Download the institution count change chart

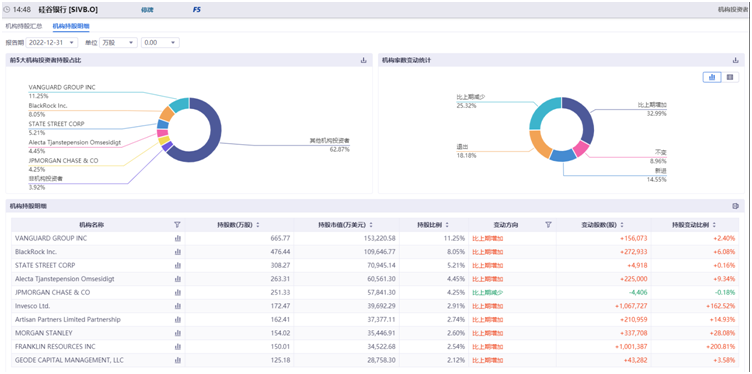(x=736, y=60)
